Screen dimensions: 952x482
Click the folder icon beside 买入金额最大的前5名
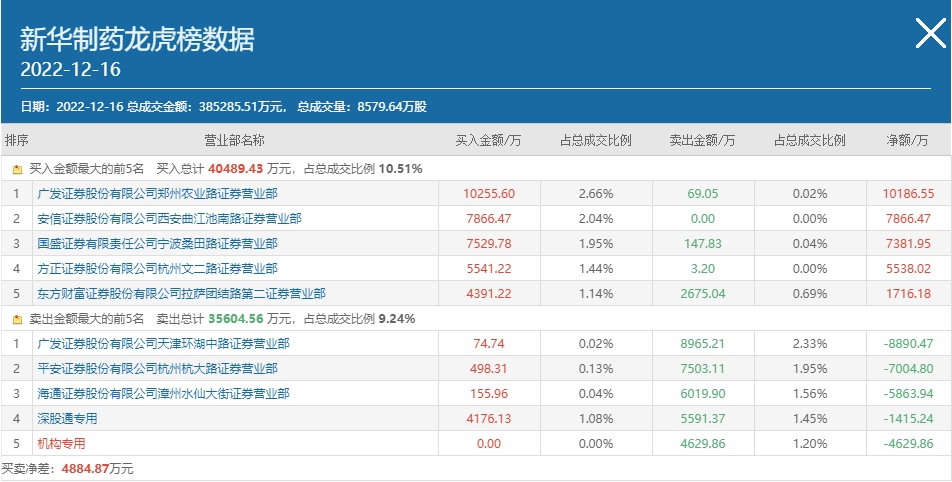click(17, 169)
